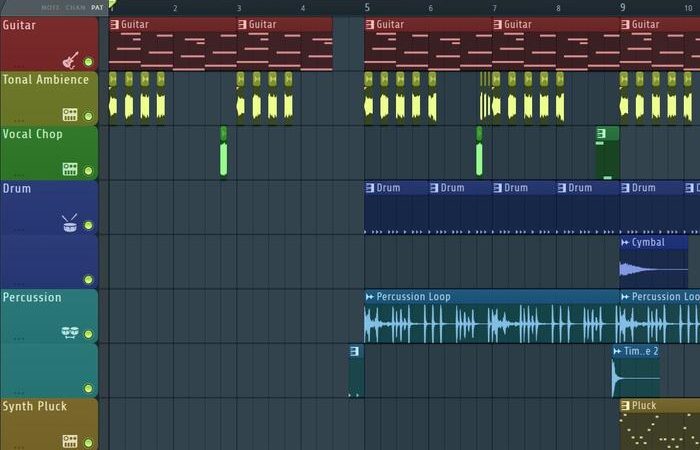Click the Vocal Chop track instrument icon
Image resolution: width=700 pixels, height=450 pixels.
(70, 169)
